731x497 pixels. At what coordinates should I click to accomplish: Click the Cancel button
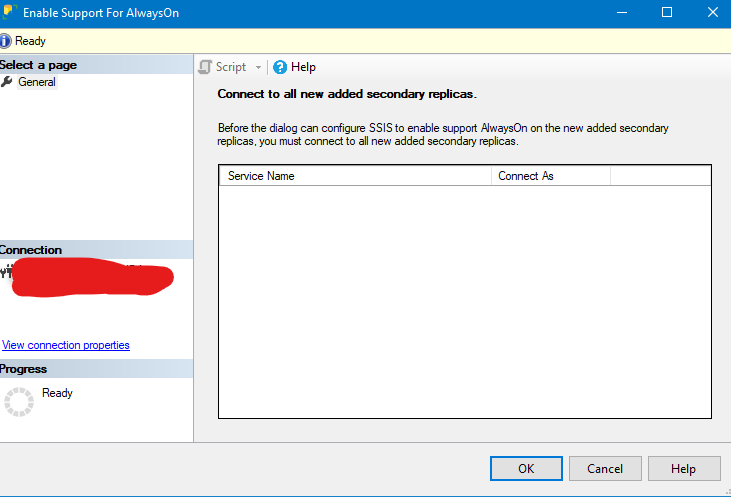[x=605, y=468]
